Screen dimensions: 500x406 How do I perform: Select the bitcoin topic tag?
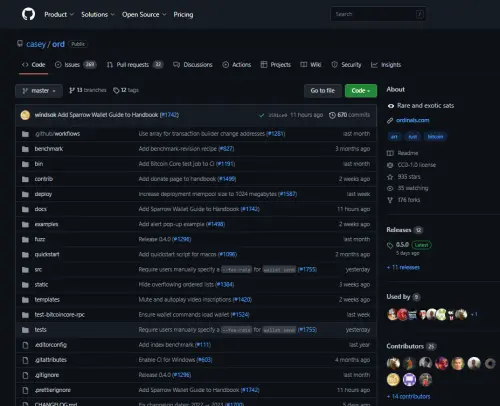[435, 137]
